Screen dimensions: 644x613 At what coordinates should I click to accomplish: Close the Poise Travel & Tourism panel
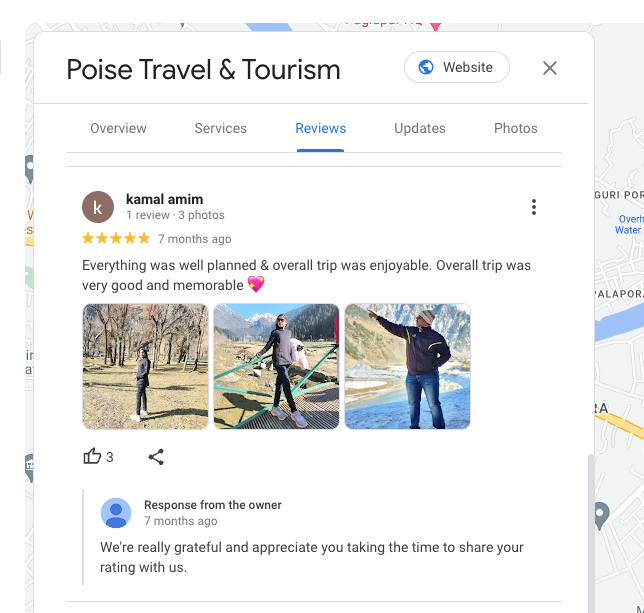[x=550, y=68]
